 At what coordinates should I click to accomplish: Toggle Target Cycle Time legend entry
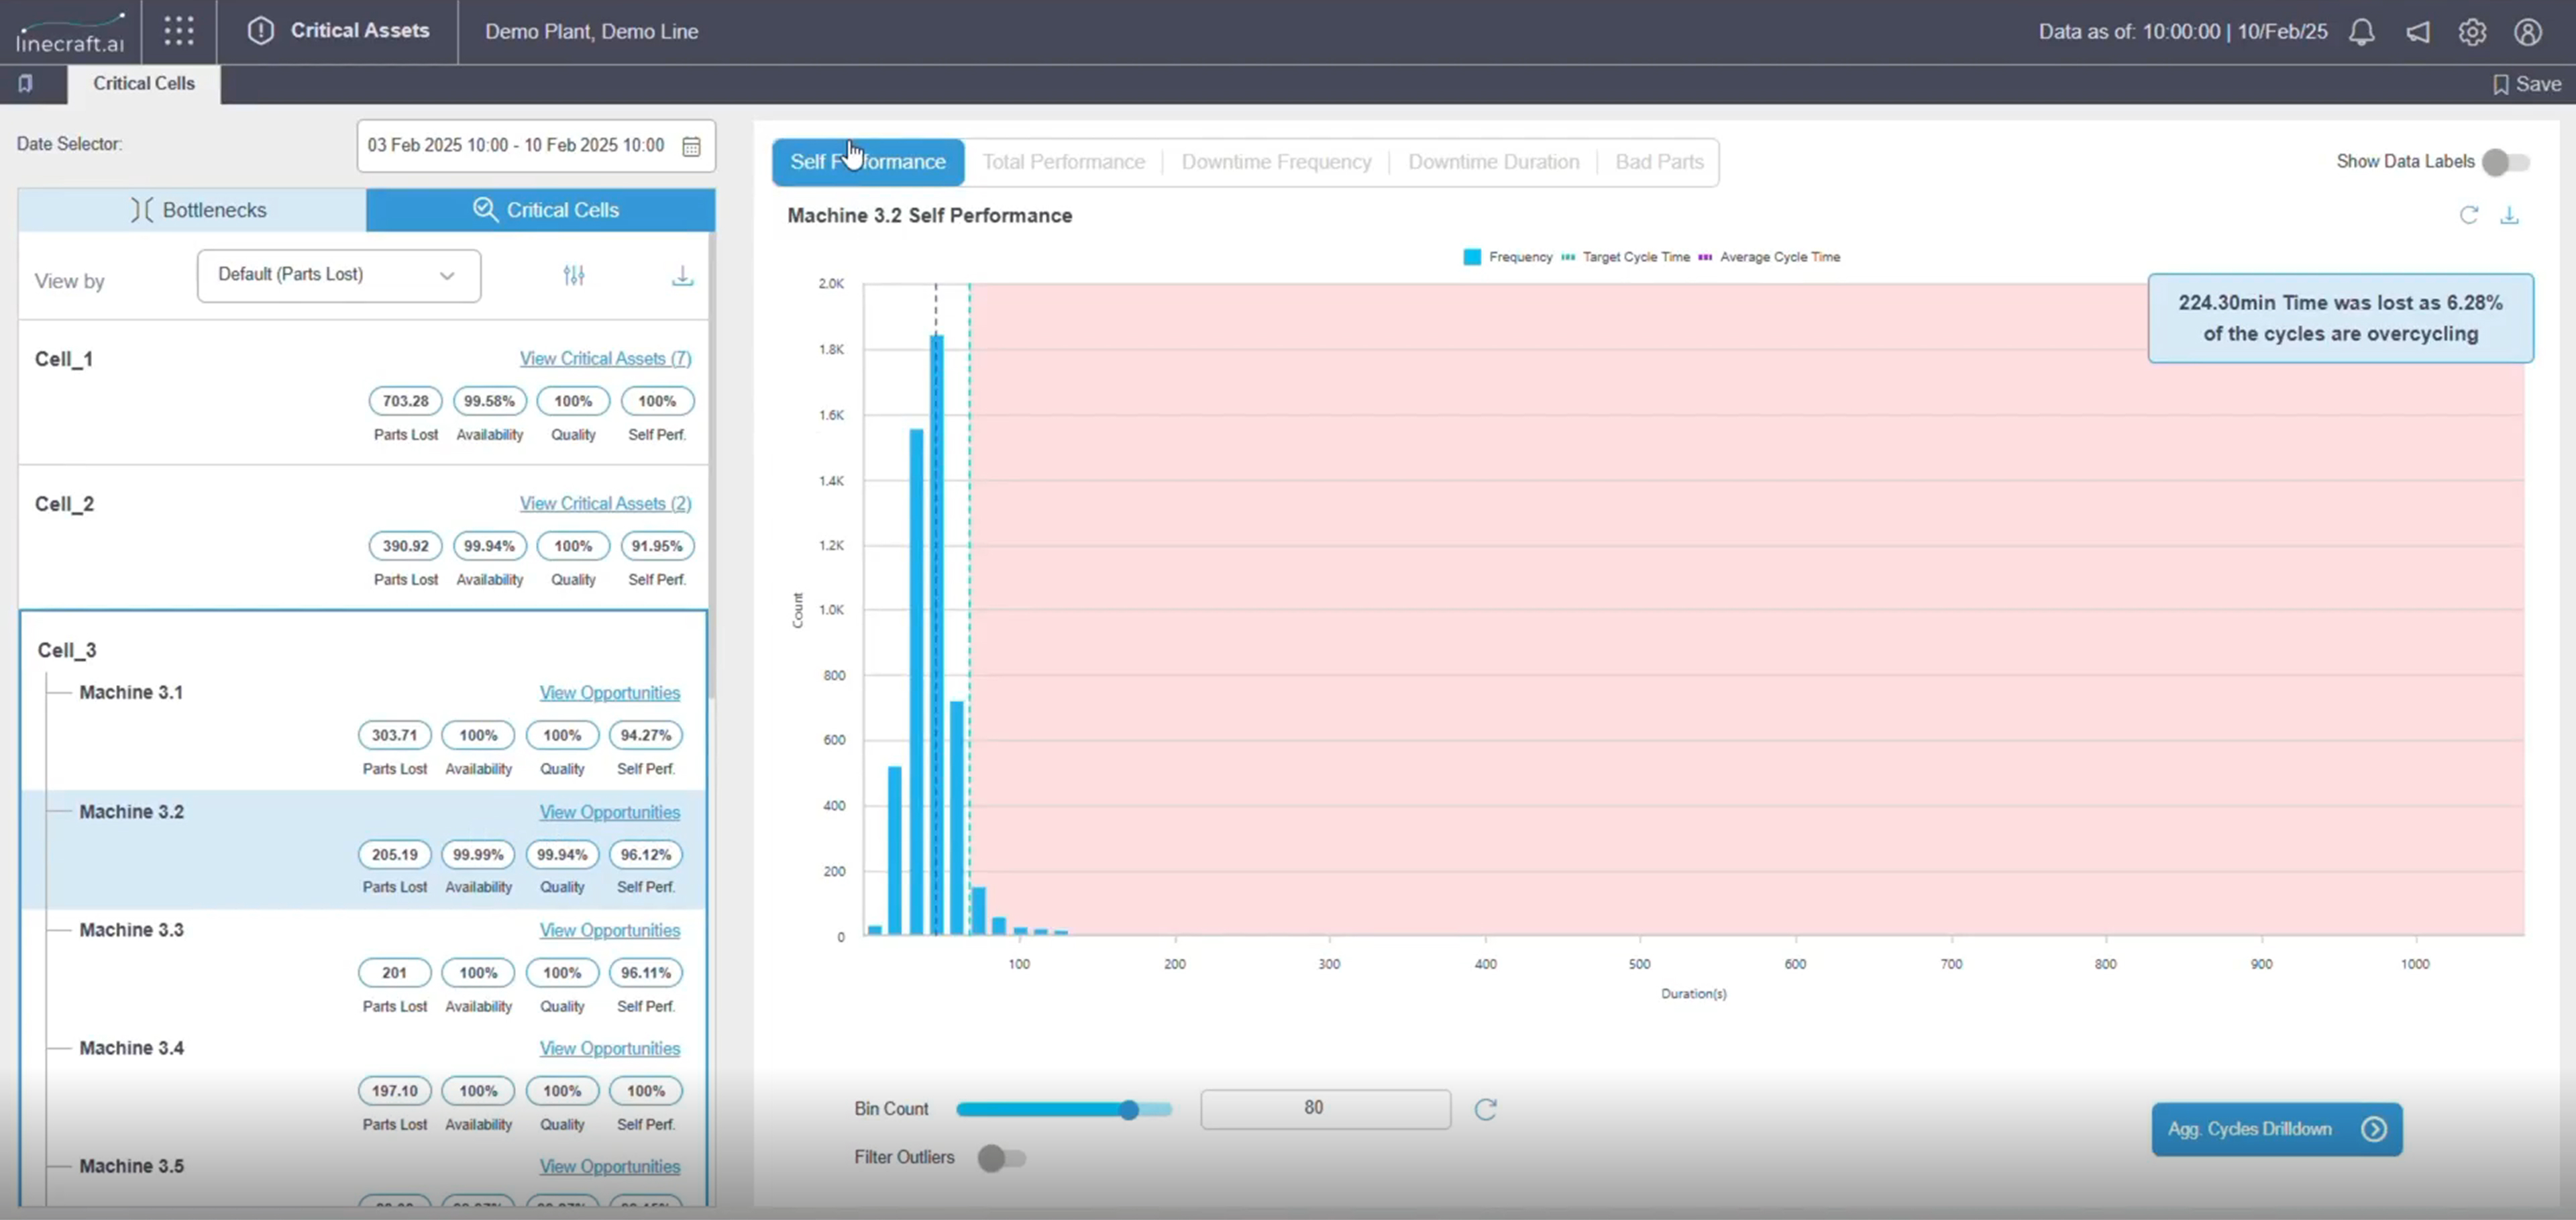pyautogui.click(x=1625, y=257)
